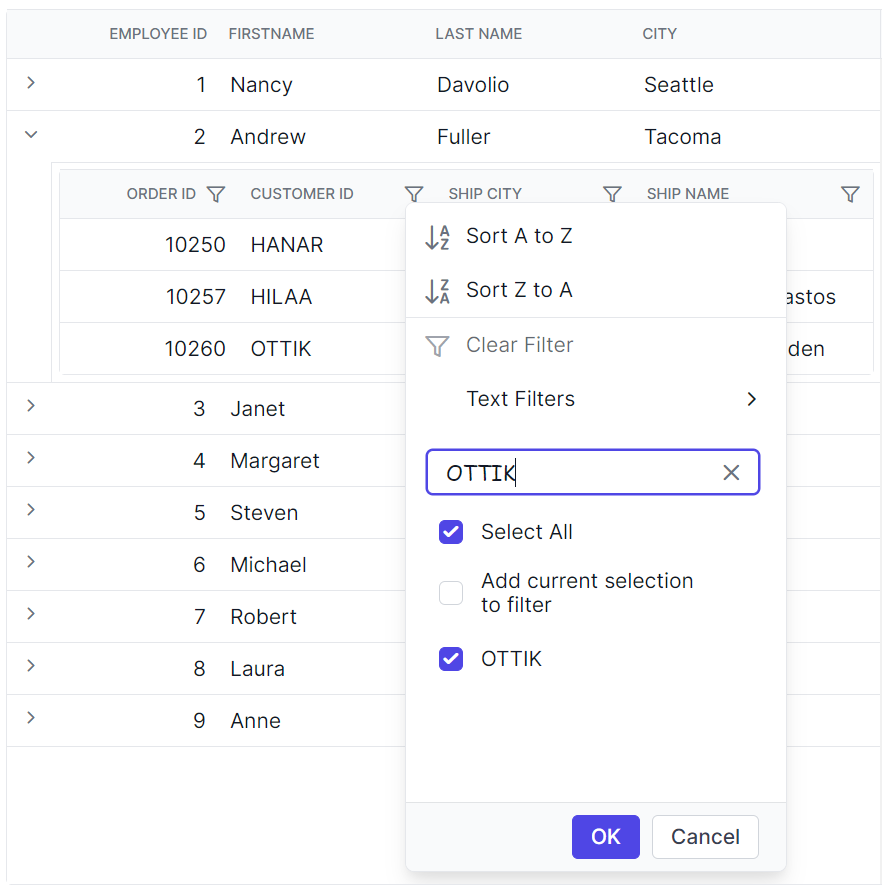Click the Last Name column header
This screenshot has width=882, height=889.
478,34
